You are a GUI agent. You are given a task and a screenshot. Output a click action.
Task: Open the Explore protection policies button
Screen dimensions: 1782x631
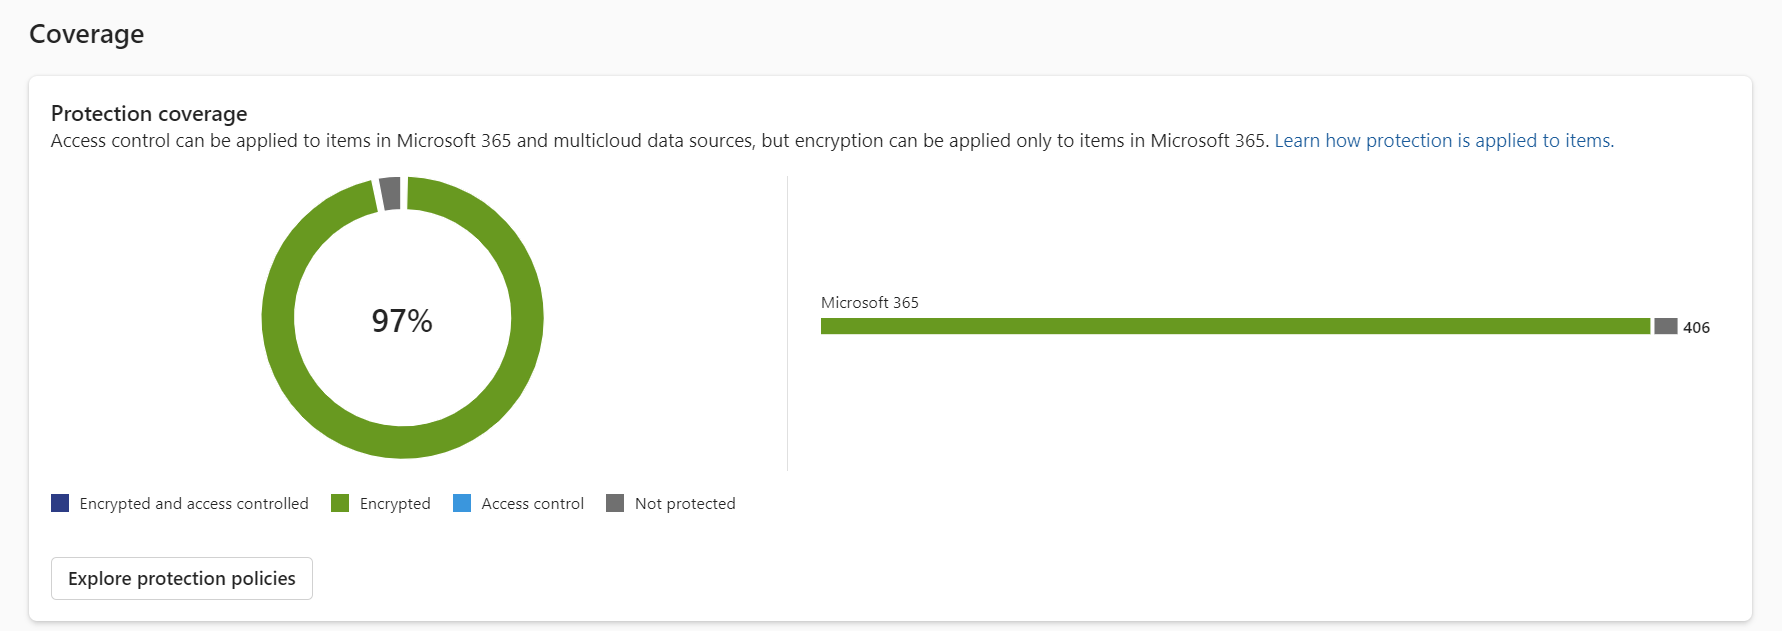pyautogui.click(x=182, y=579)
